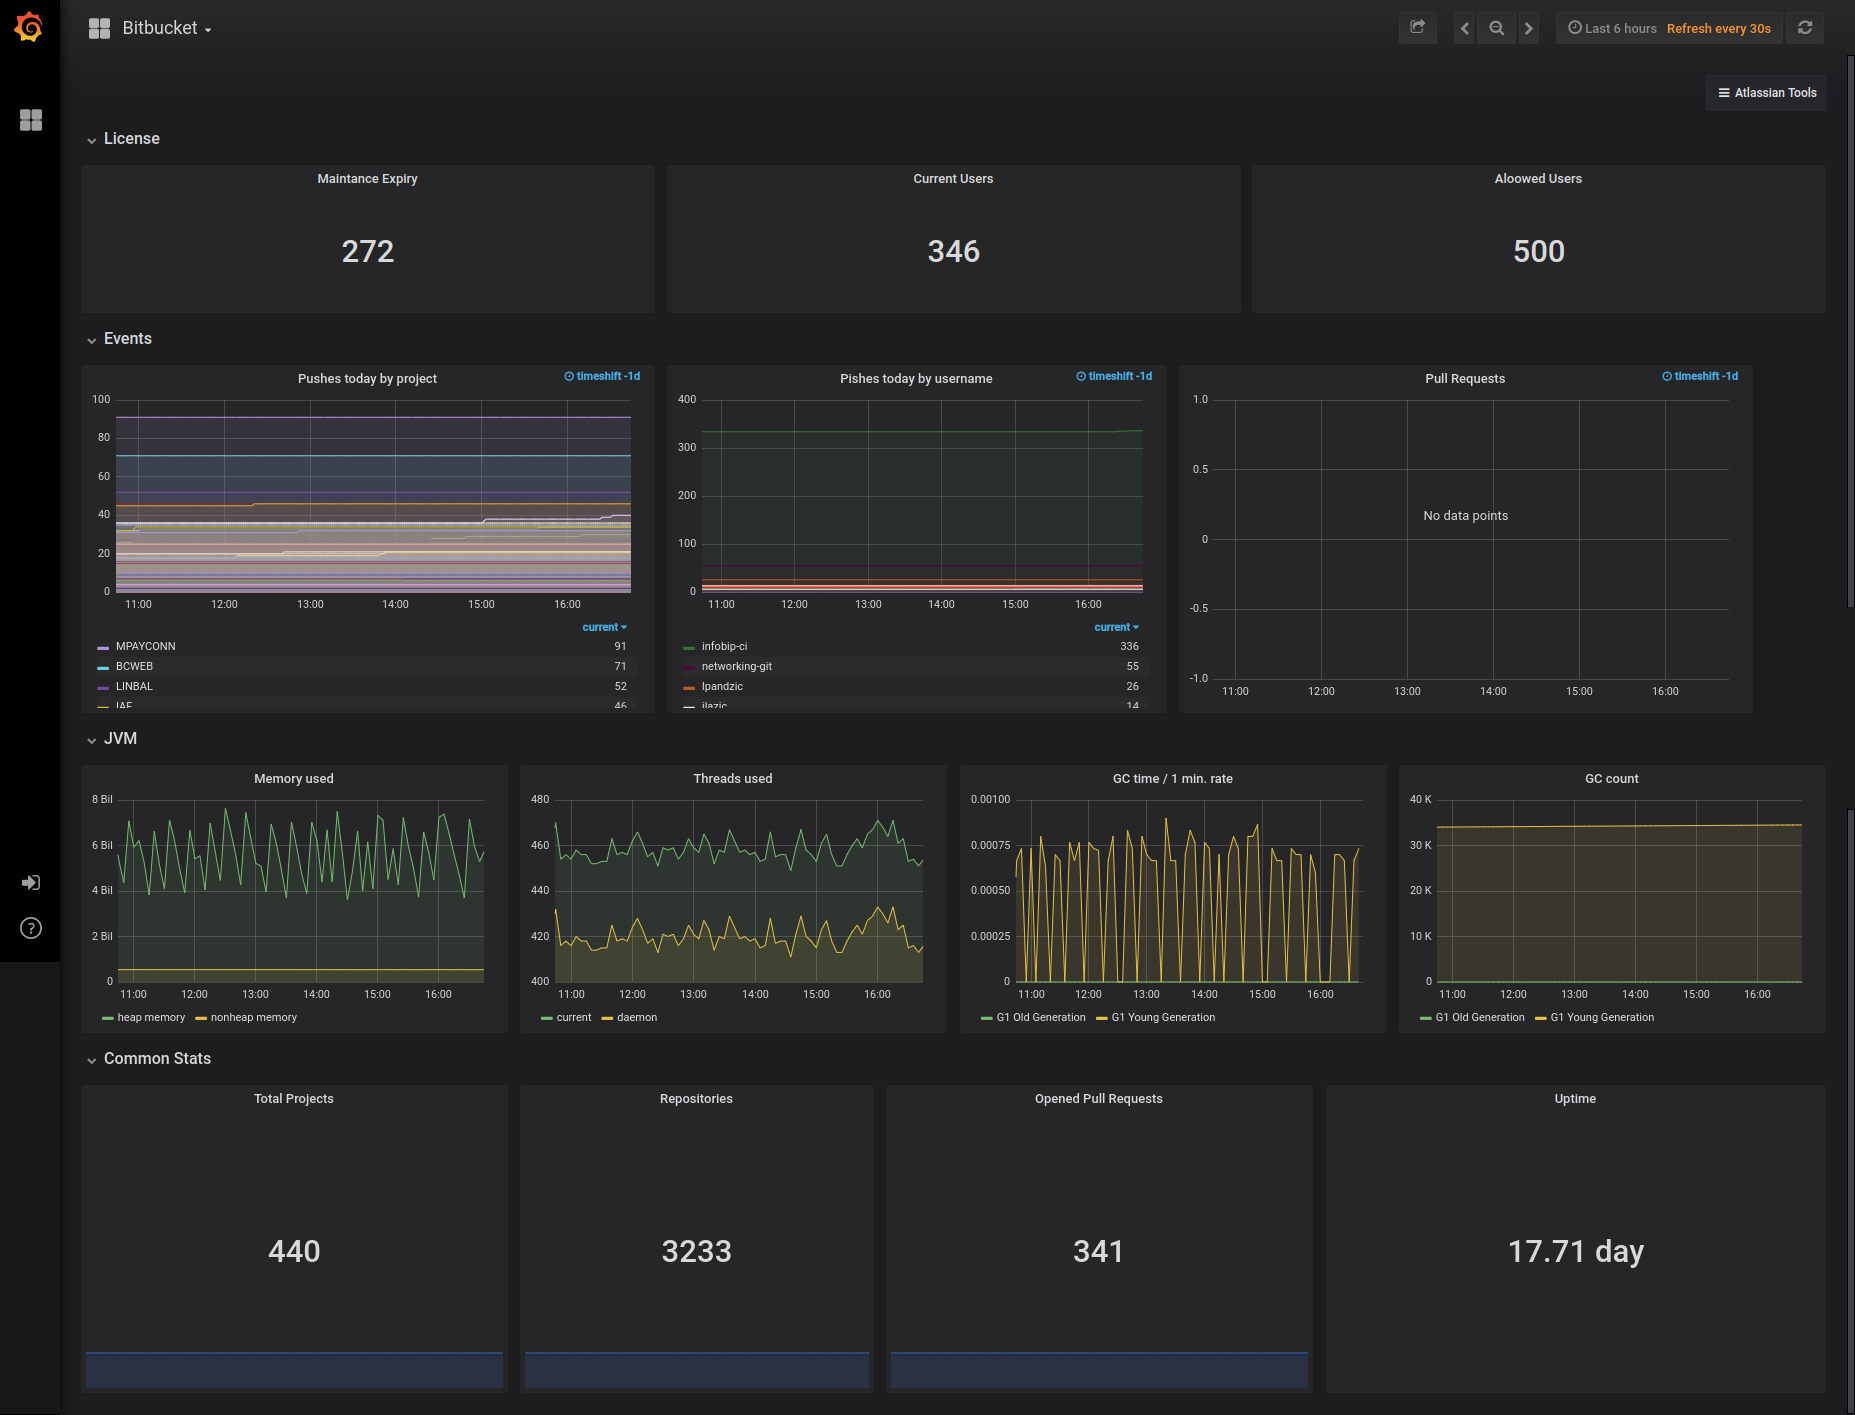Shift time range back with left arrow

(x=1464, y=28)
